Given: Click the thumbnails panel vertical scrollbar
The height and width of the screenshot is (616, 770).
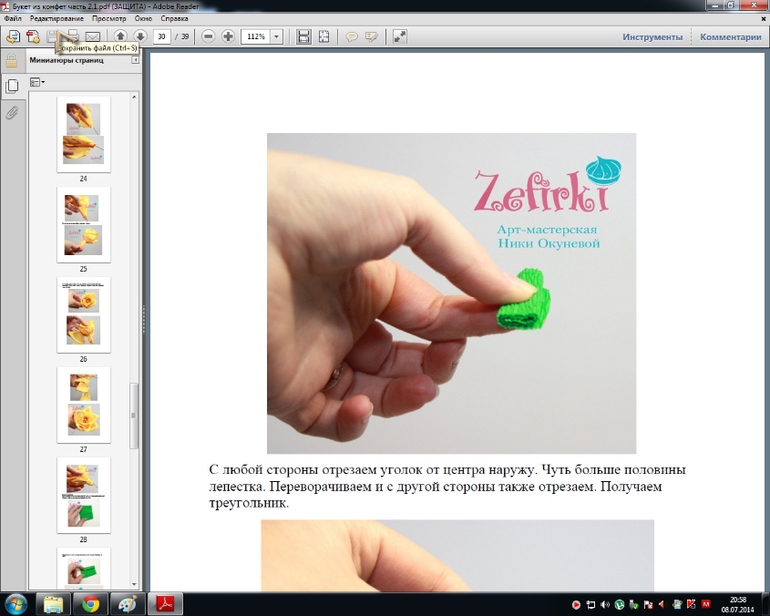Looking at the screenshot, I should [x=135, y=405].
